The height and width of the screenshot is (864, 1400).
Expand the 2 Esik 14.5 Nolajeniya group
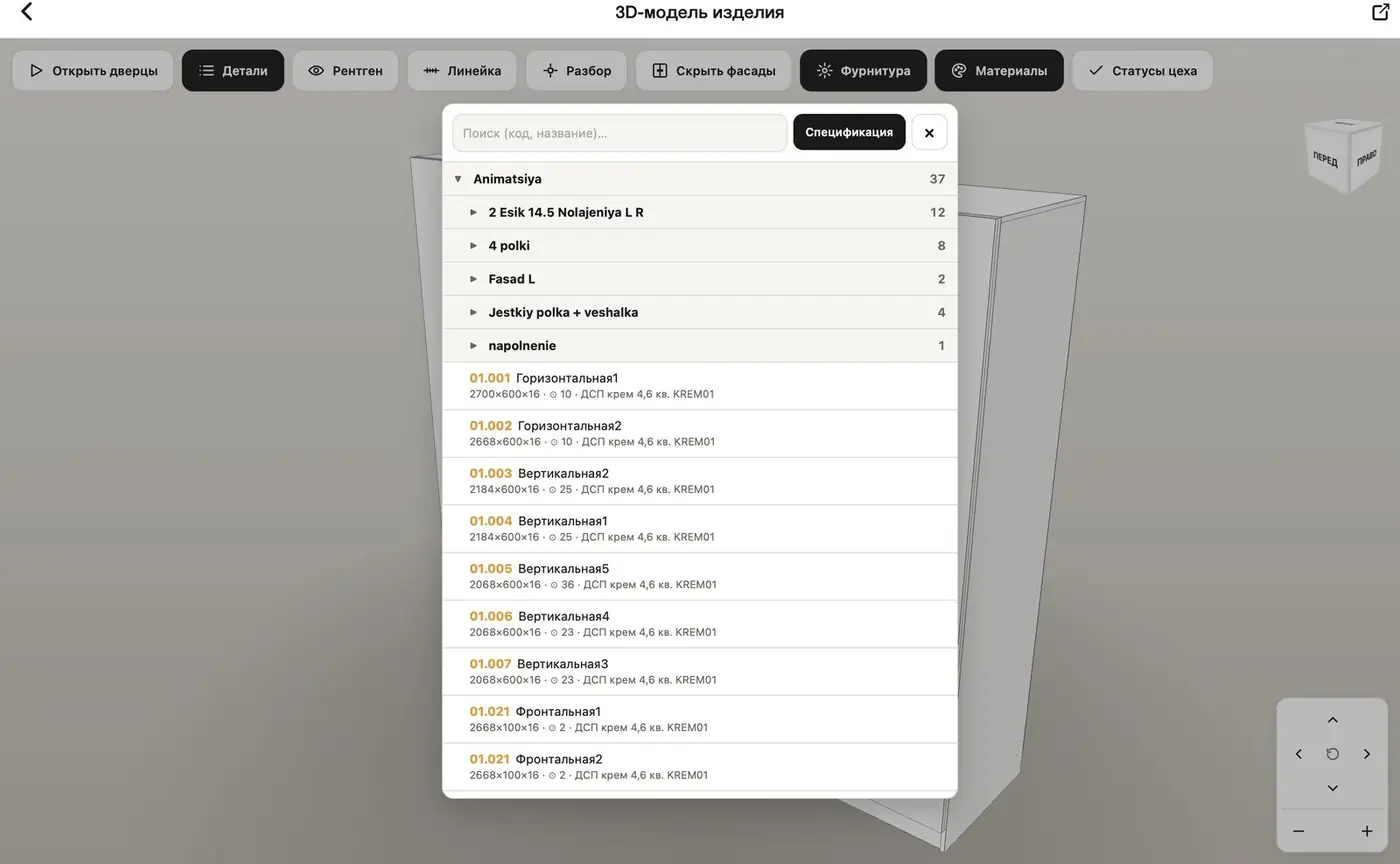click(700, 212)
